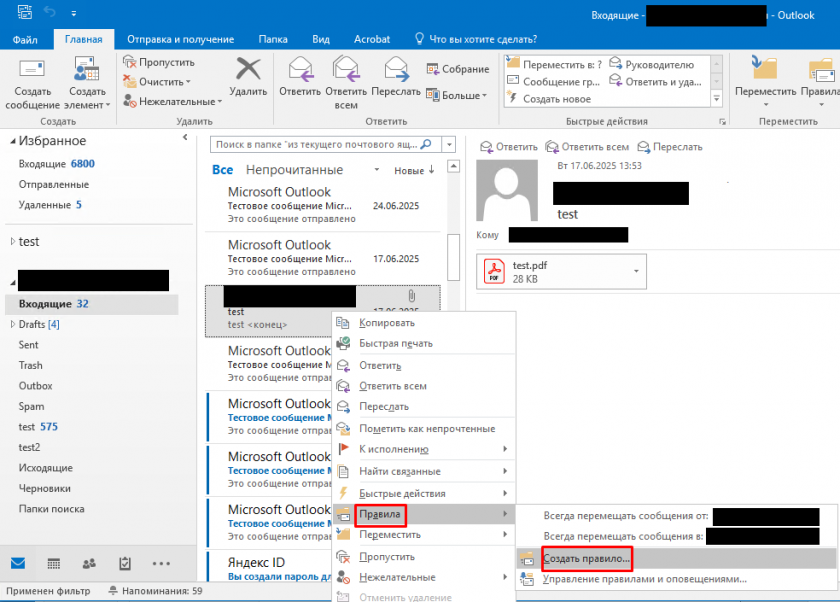840x602 pixels.
Task: Select the All (Все) messages filter
Action: 222,170
